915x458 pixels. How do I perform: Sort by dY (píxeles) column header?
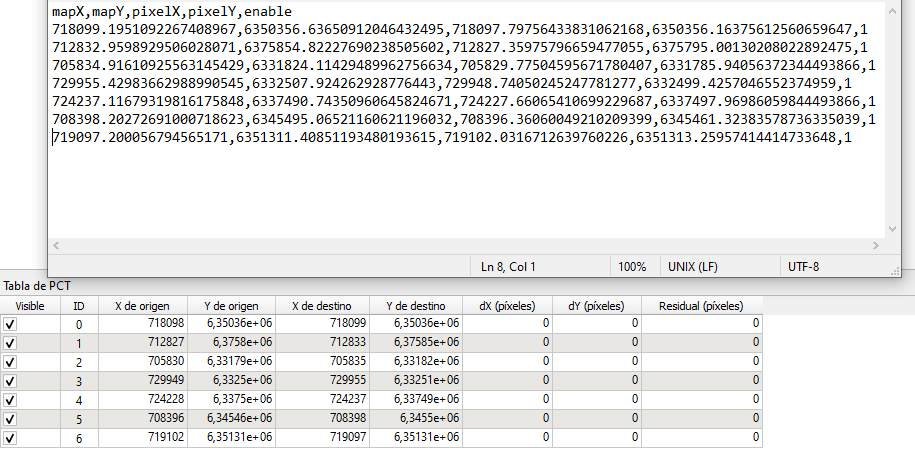coord(596,306)
